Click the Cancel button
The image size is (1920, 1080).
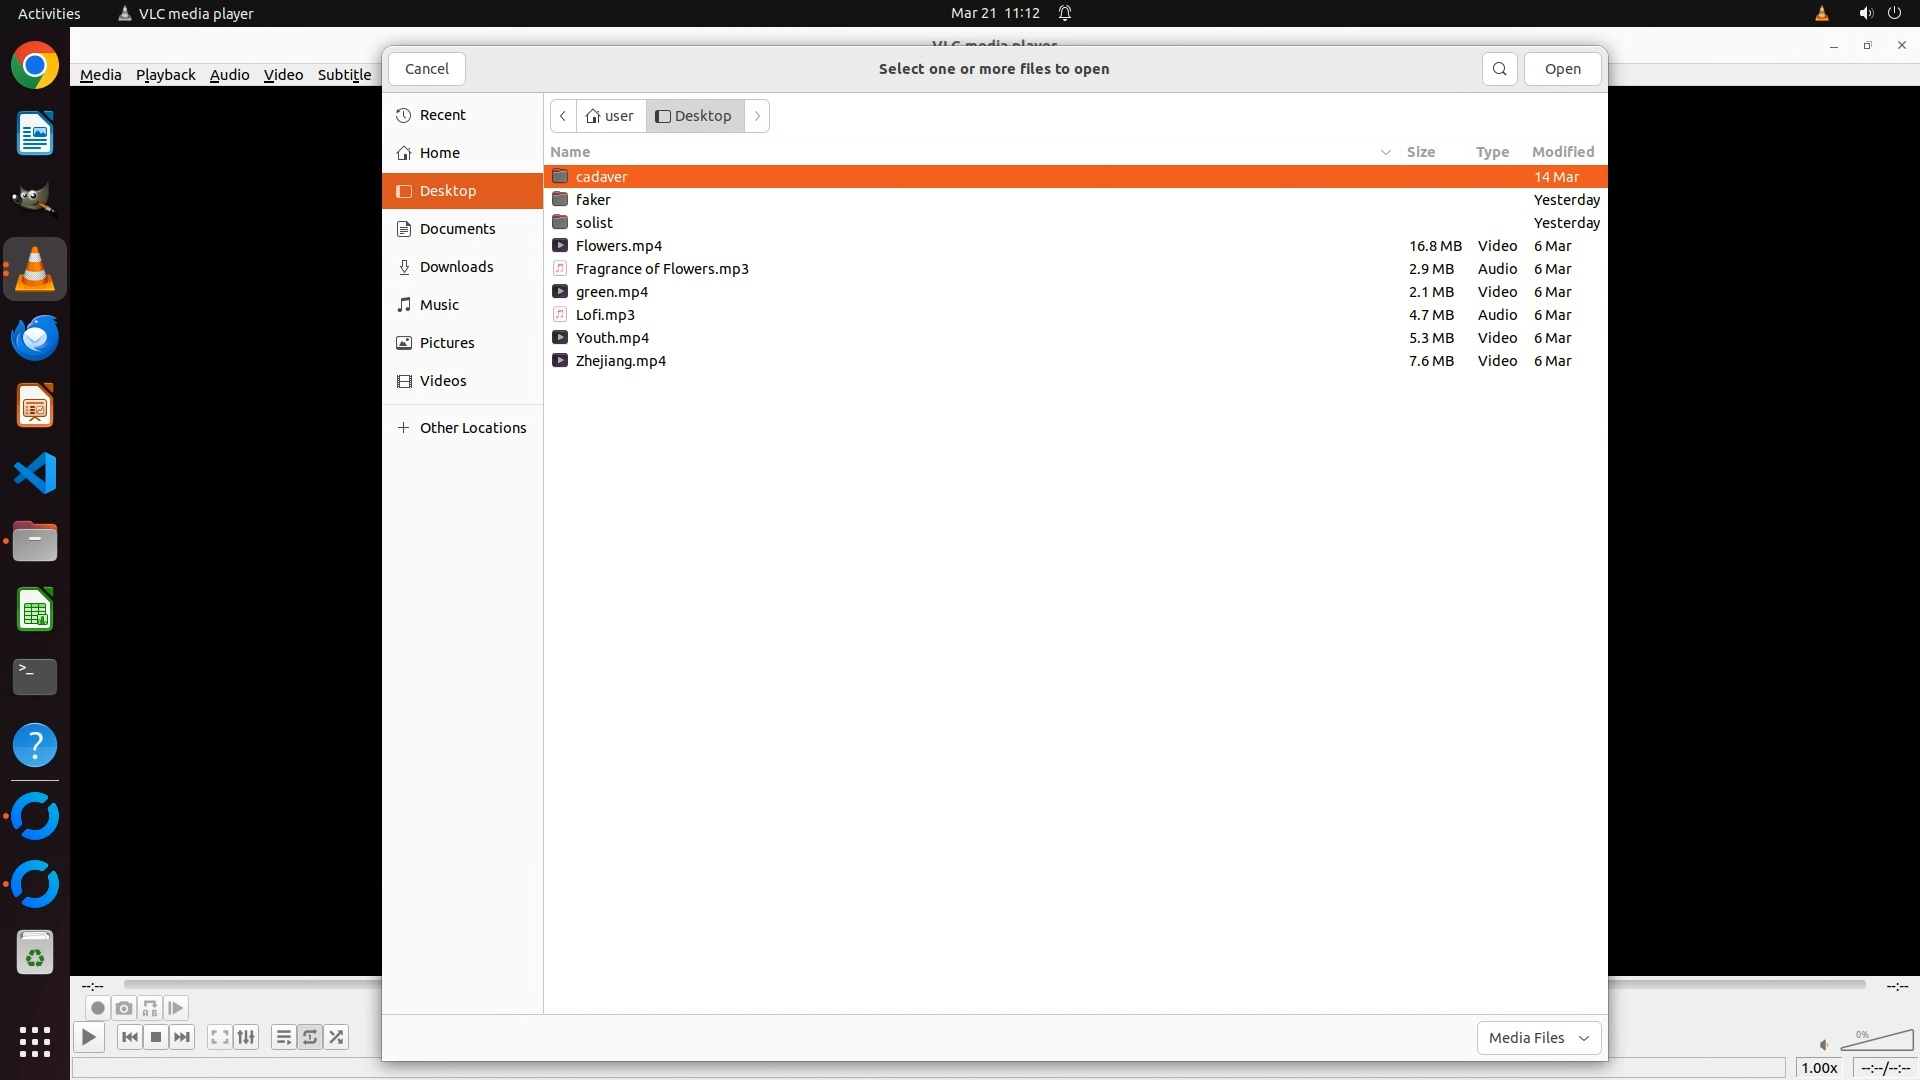[427, 69]
